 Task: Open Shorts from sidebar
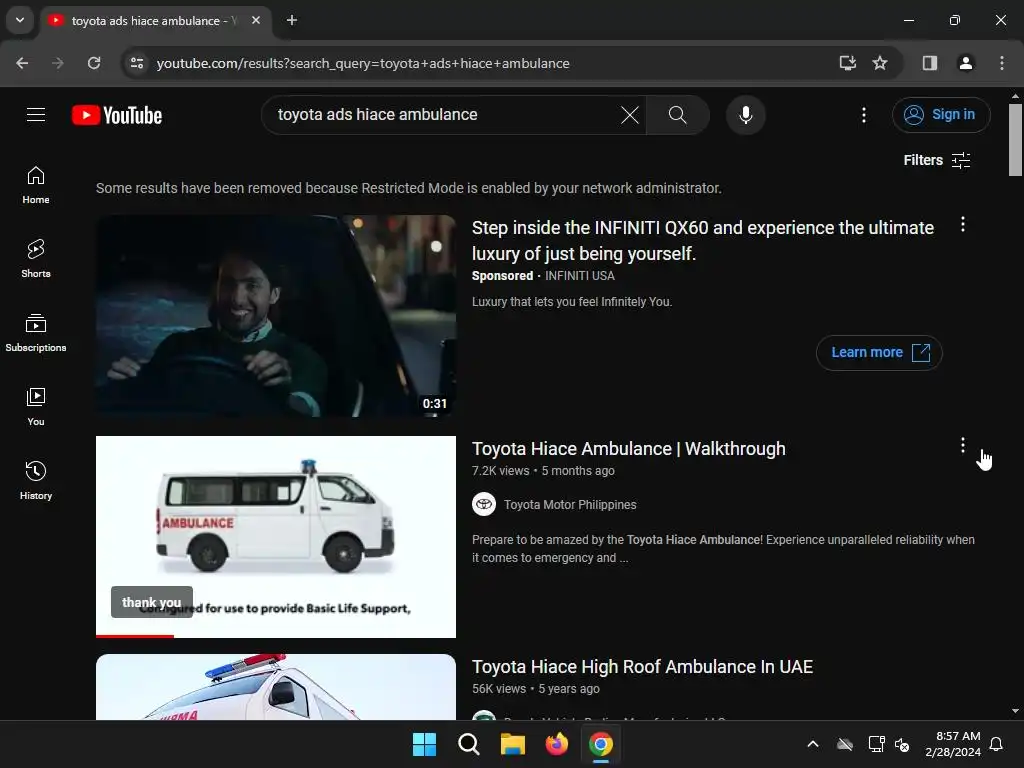[x=36, y=259]
